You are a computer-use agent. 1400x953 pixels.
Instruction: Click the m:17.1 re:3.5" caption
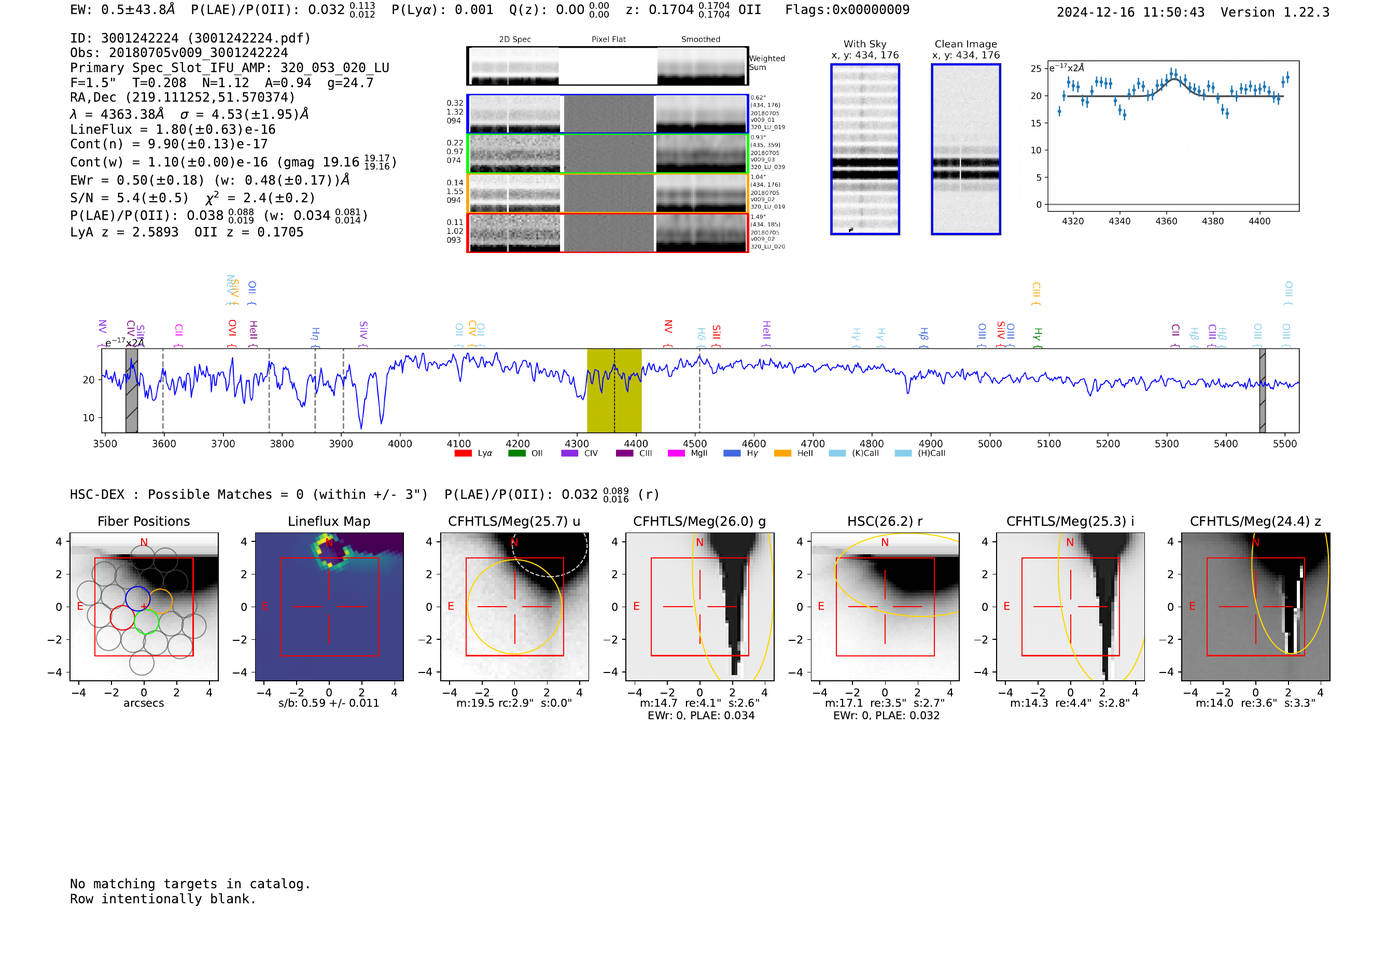point(885,703)
